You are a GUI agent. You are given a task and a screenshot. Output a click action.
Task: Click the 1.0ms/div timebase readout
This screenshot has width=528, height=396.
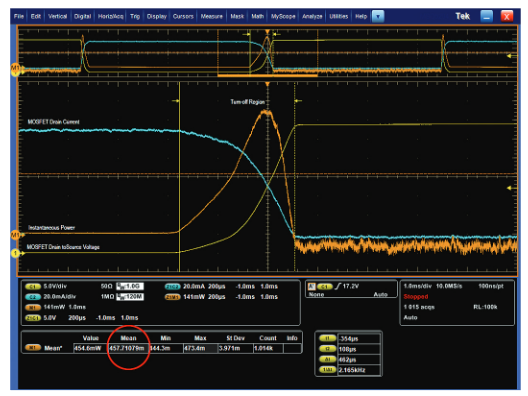coord(418,287)
